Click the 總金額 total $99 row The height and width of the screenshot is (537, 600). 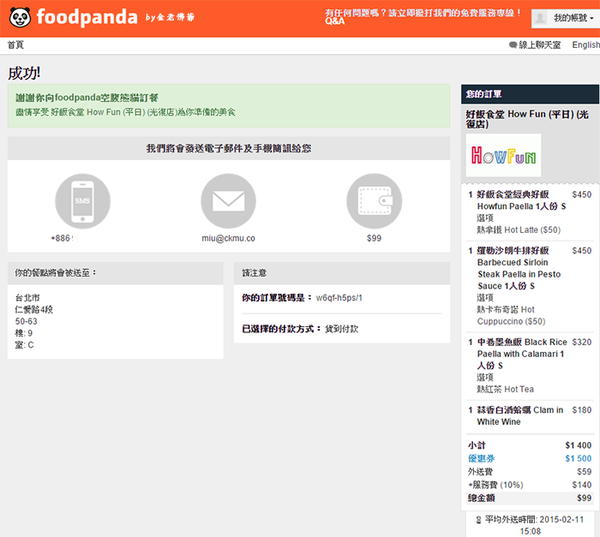(530, 498)
